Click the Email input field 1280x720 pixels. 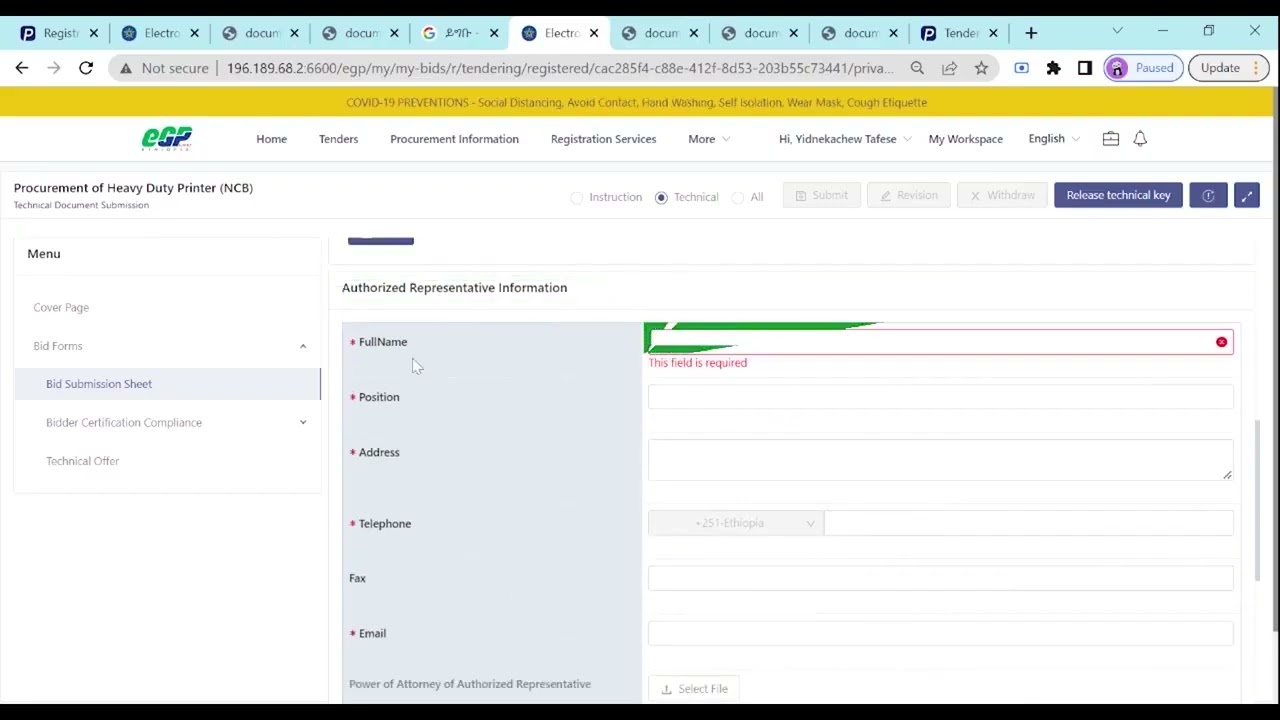(940, 633)
